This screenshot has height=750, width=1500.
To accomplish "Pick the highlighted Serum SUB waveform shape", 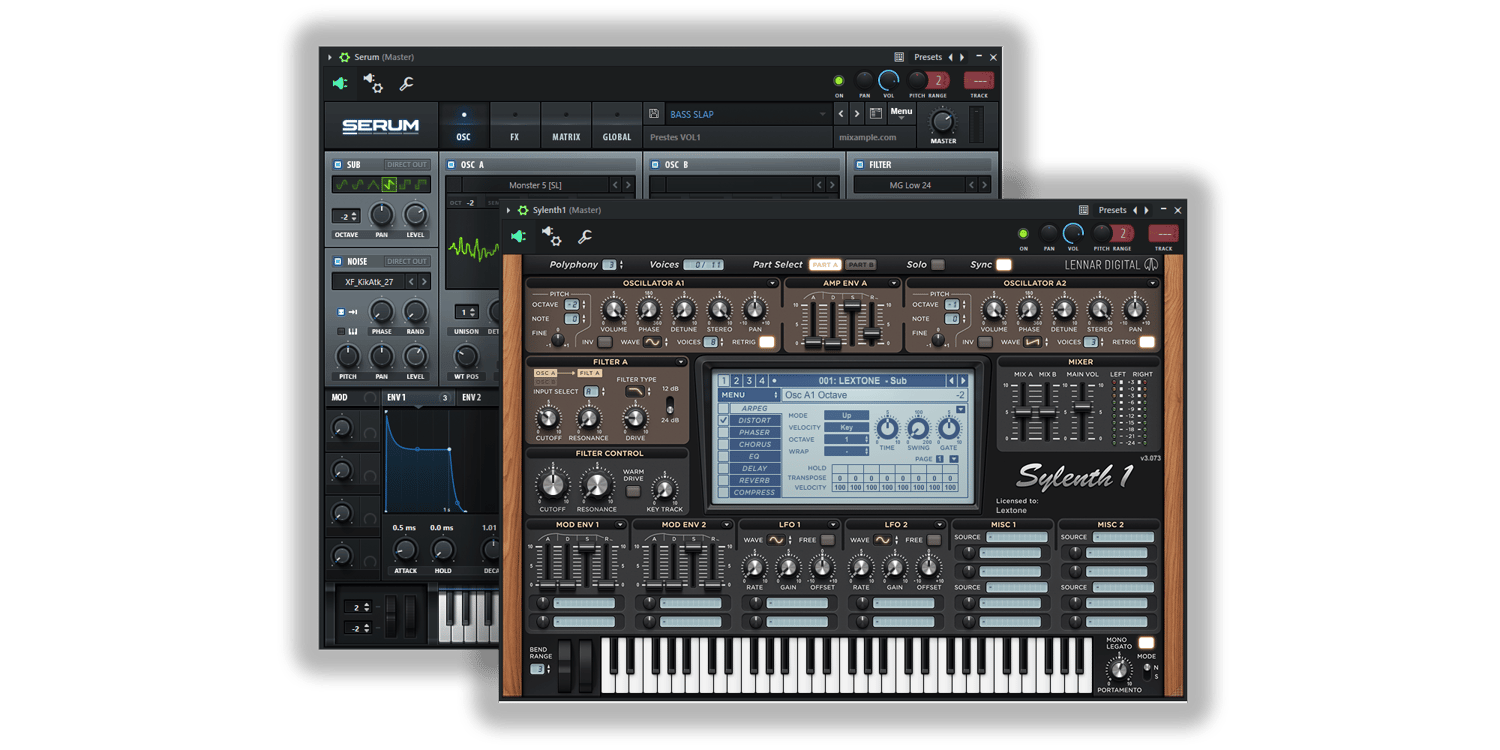I will pos(389,185).
